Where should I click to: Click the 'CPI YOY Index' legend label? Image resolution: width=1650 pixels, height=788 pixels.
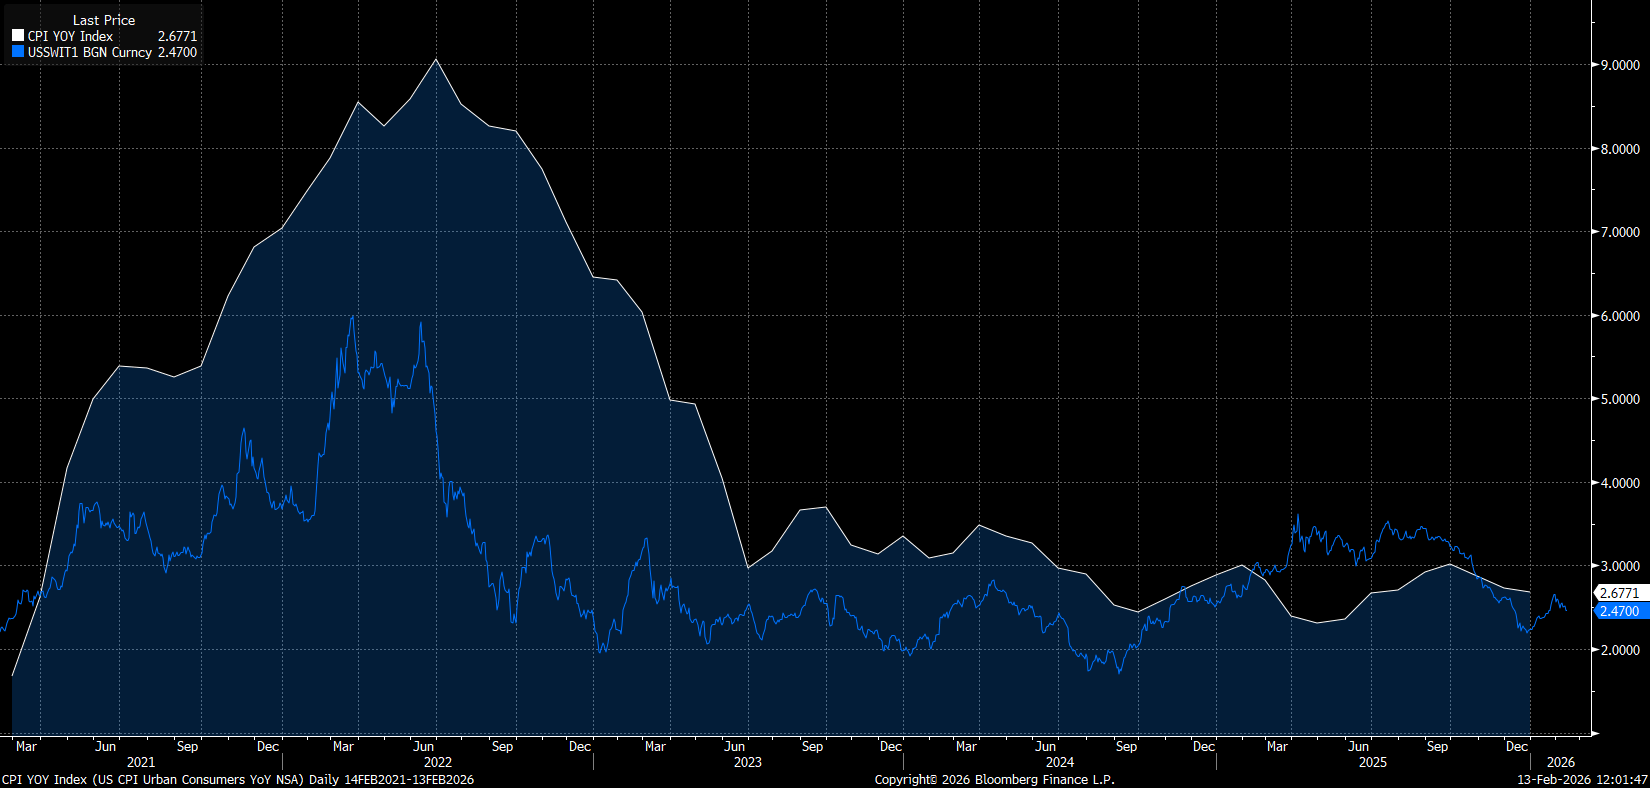(70, 36)
